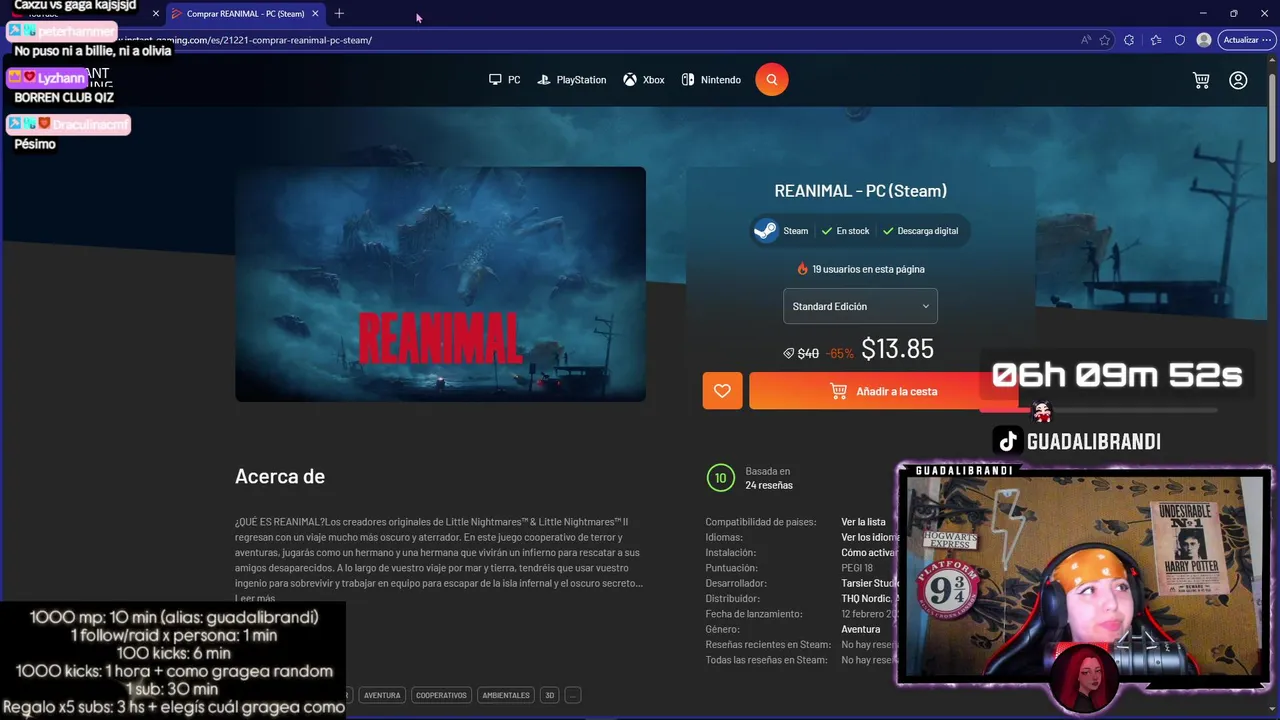Expand the tags with the ellipsis chip
This screenshot has height=720, width=1280.
(573, 695)
